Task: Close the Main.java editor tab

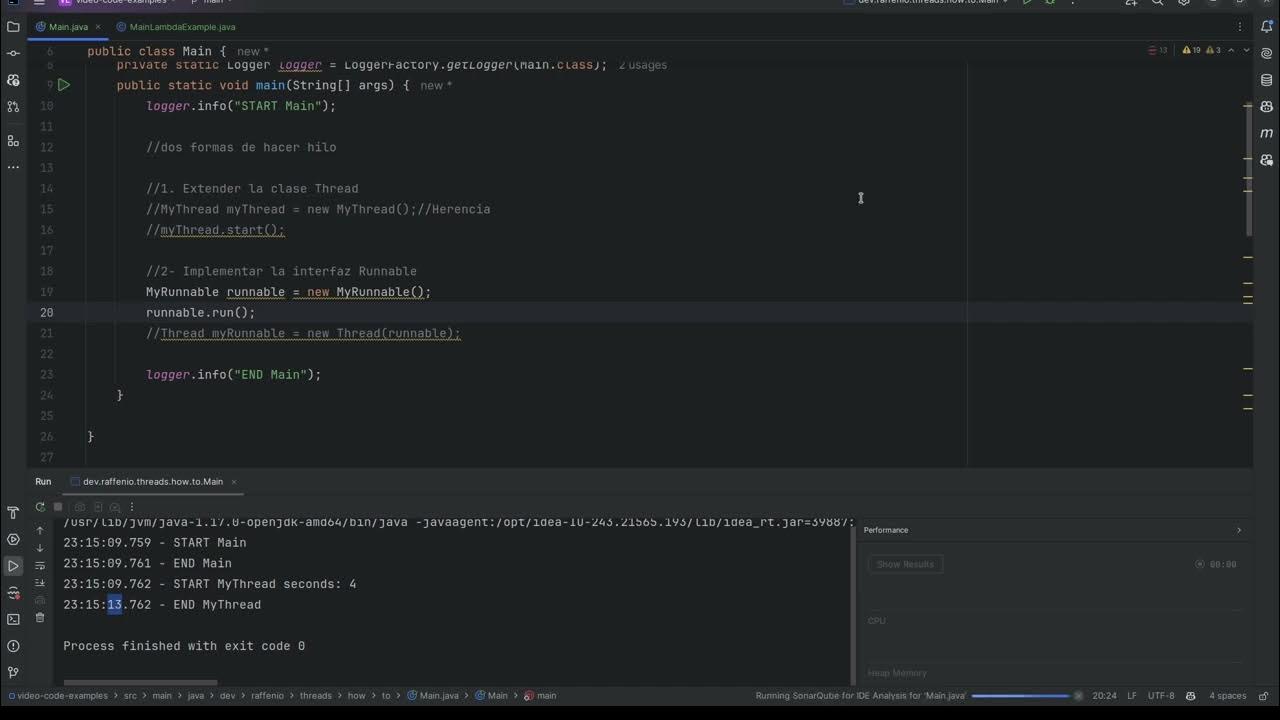Action: click(x=100, y=27)
